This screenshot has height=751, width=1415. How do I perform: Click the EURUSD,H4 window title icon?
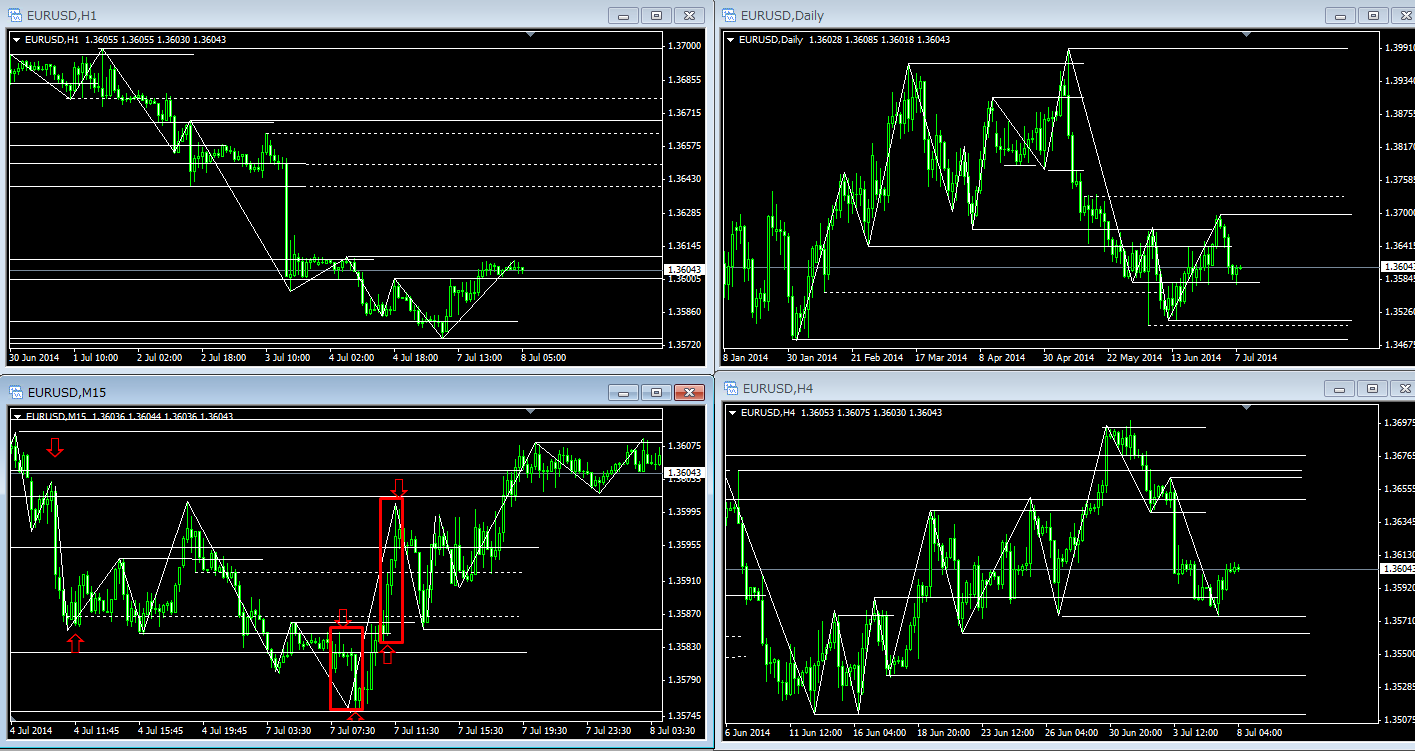click(730, 388)
